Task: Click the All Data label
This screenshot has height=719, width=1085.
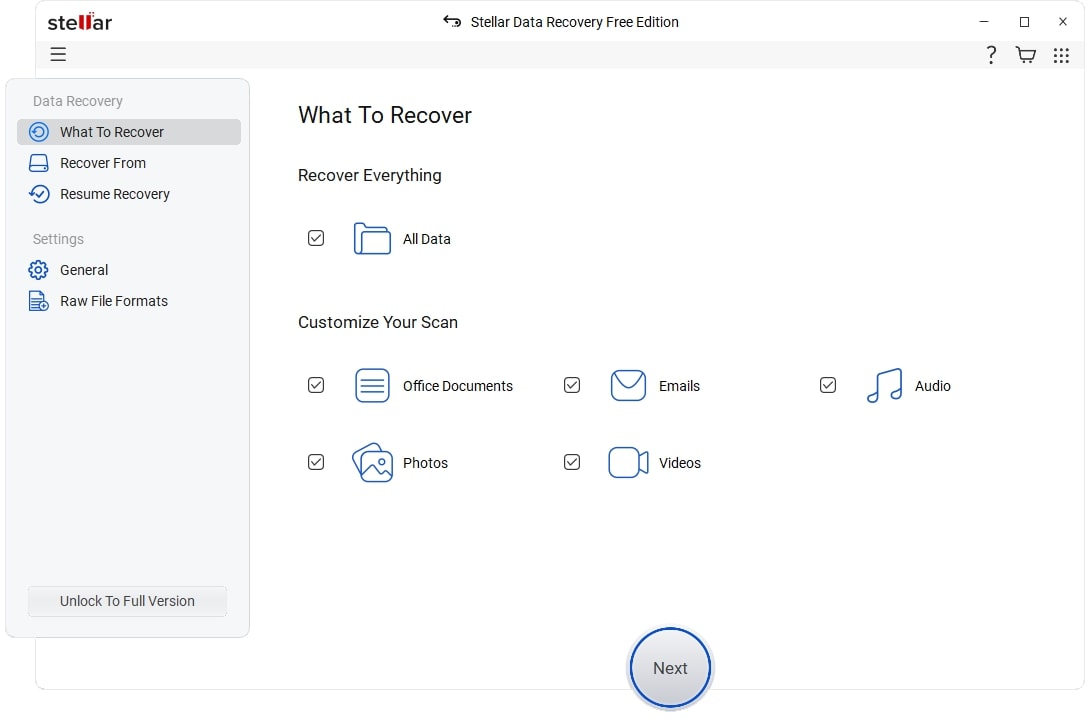Action: [x=426, y=239]
